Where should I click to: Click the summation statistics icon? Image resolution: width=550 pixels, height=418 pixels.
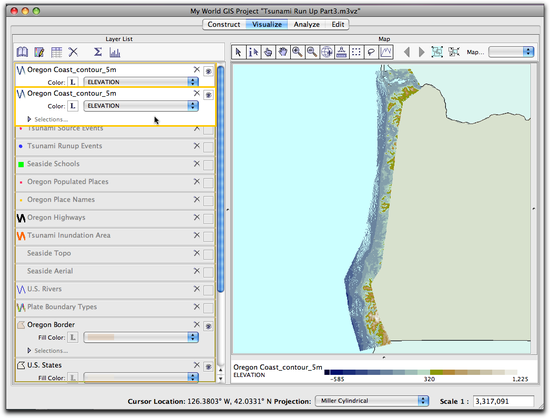98,52
